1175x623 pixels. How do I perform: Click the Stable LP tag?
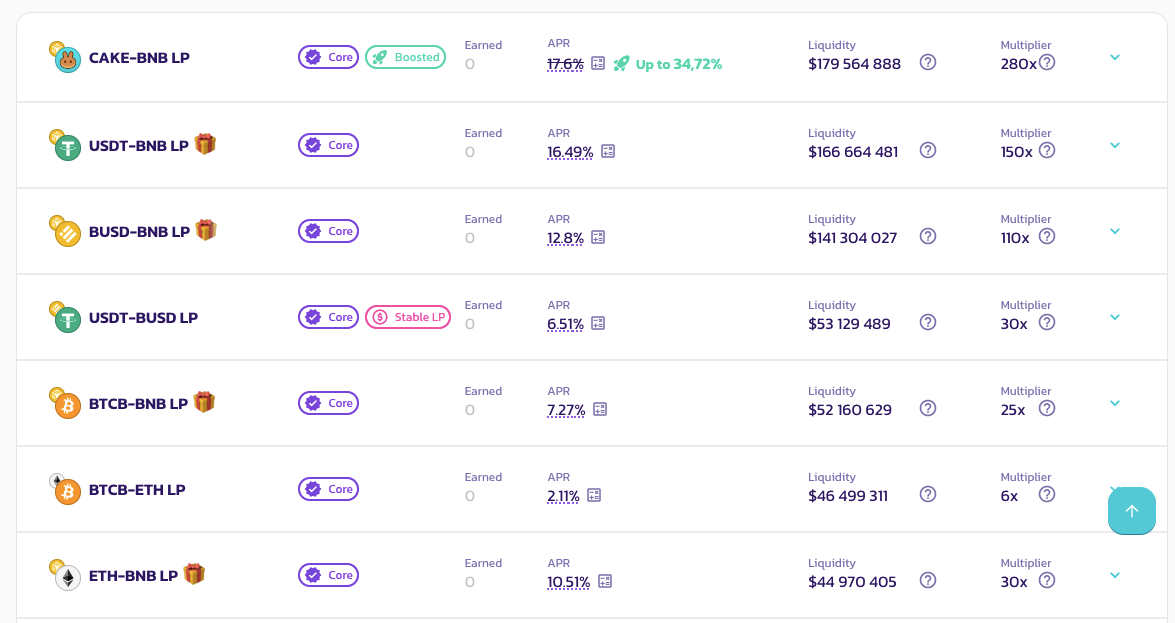(x=408, y=317)
